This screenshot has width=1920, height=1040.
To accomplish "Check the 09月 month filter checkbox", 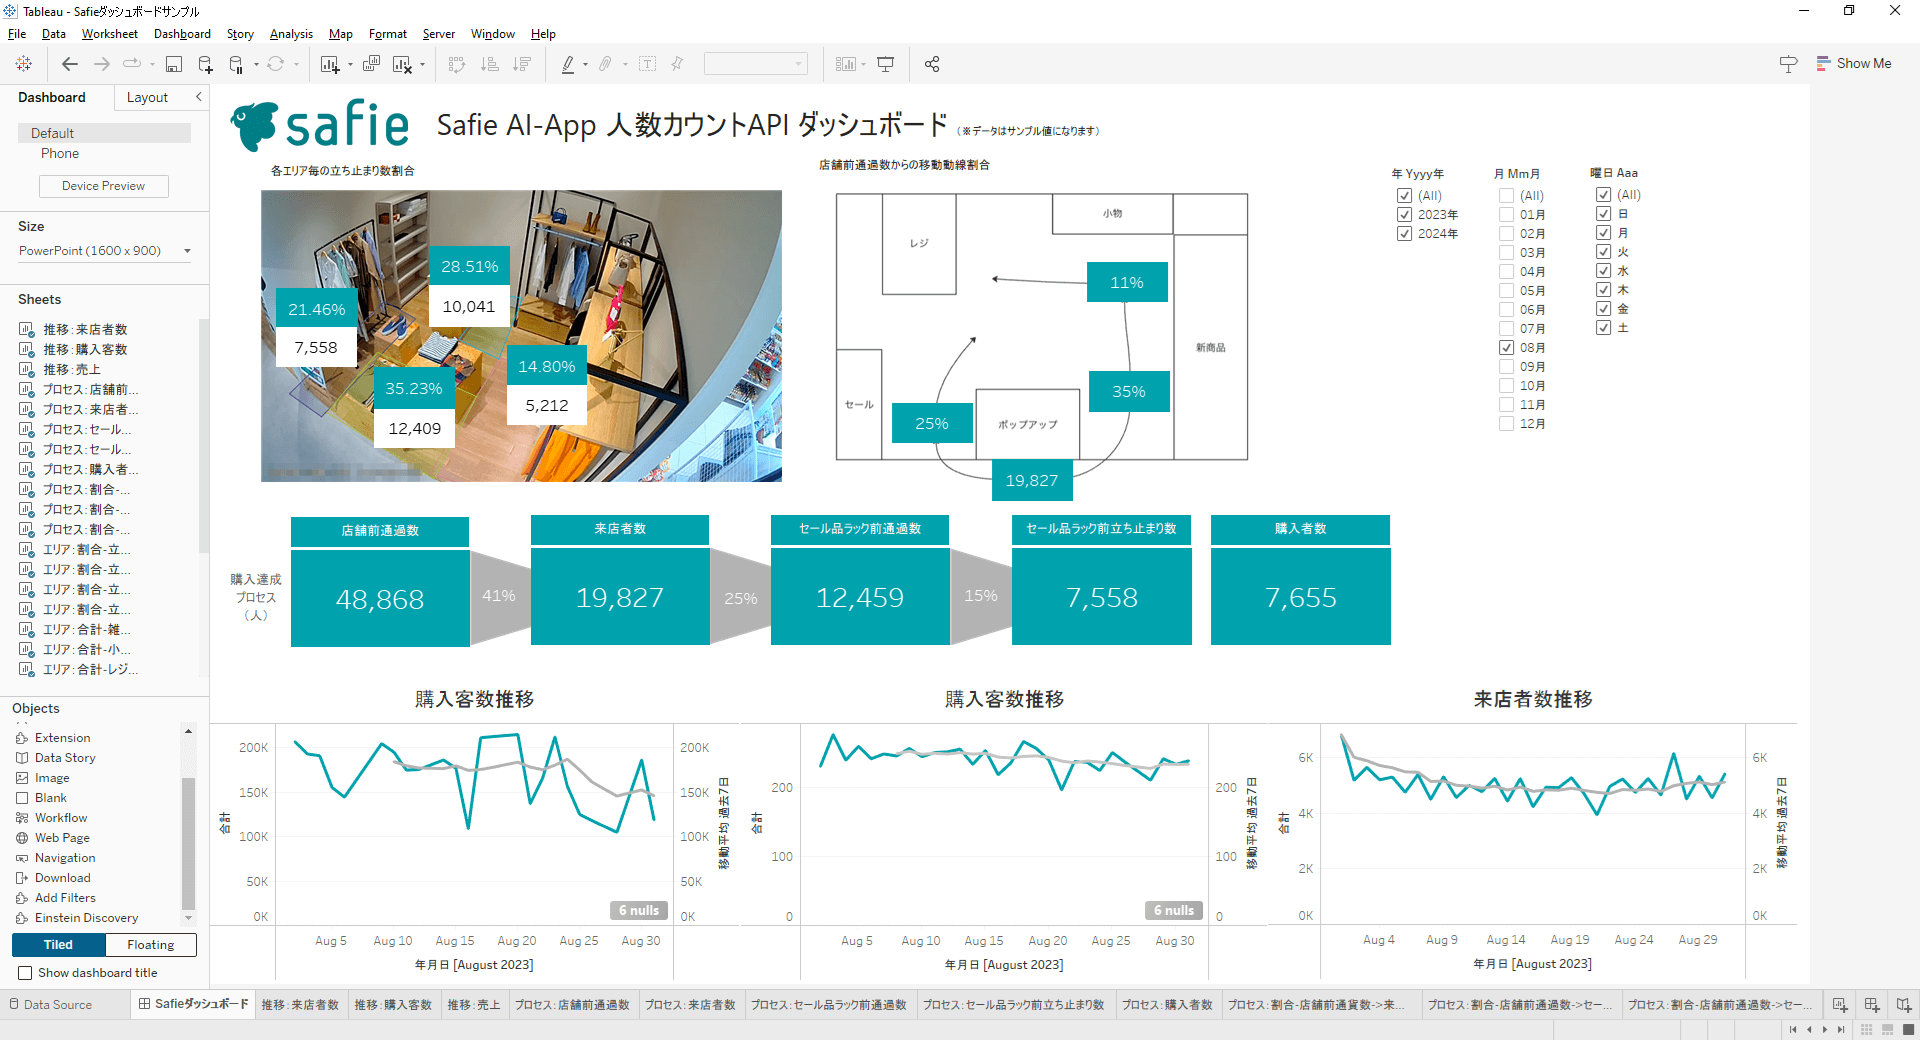I will pos(1506,366).
